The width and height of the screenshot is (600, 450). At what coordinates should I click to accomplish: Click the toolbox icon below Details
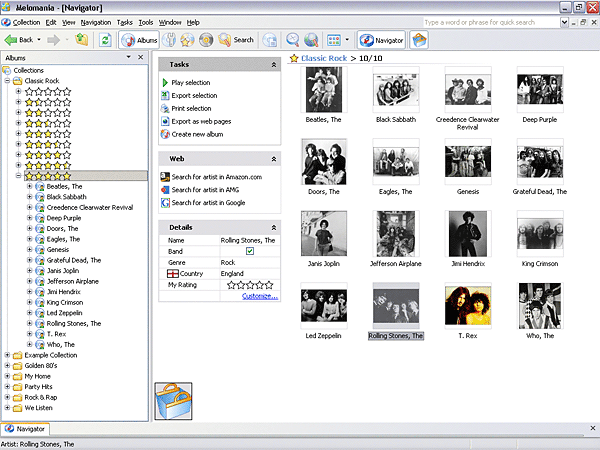[x=175, y=402]
